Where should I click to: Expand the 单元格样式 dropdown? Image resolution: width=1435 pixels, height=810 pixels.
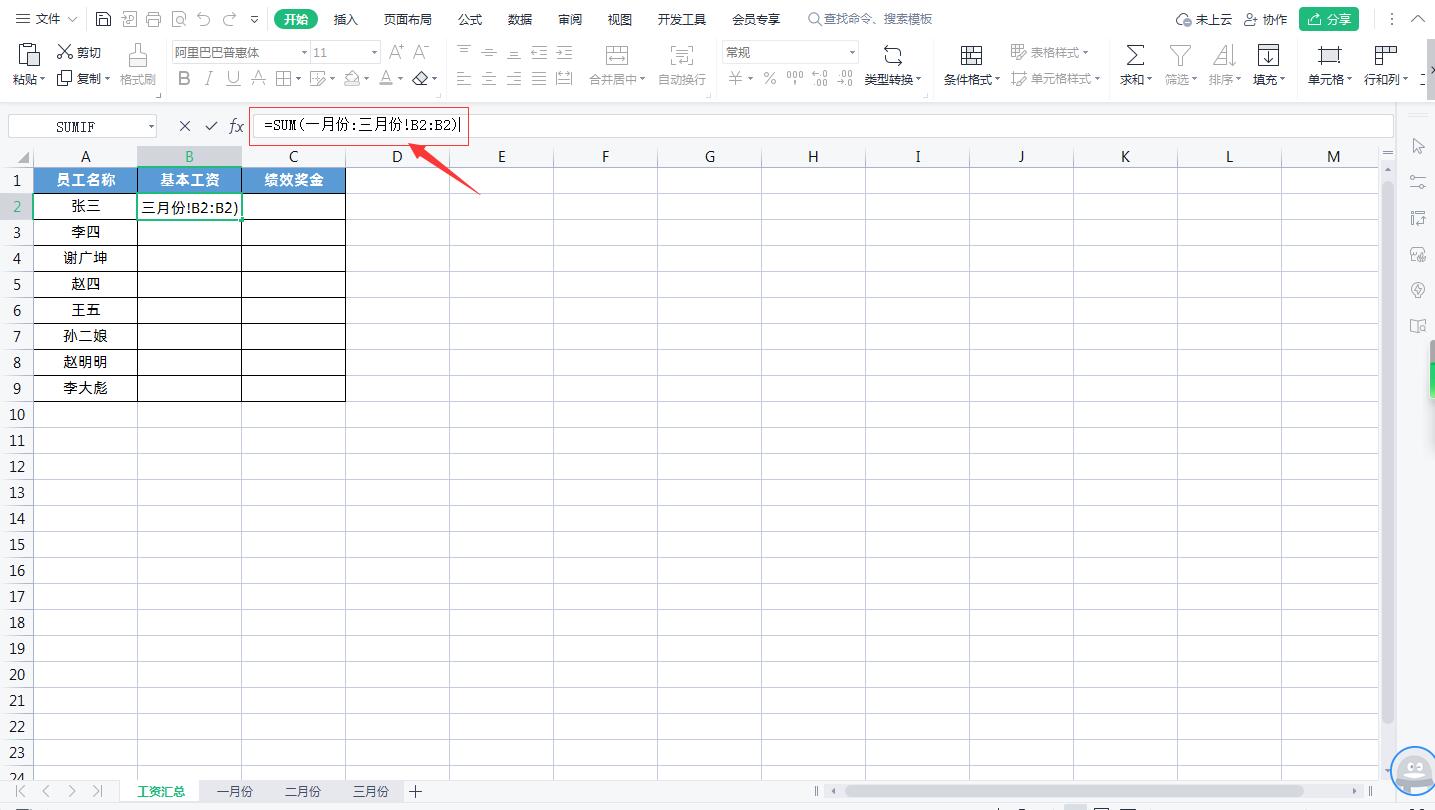(x=1097, y=79)
